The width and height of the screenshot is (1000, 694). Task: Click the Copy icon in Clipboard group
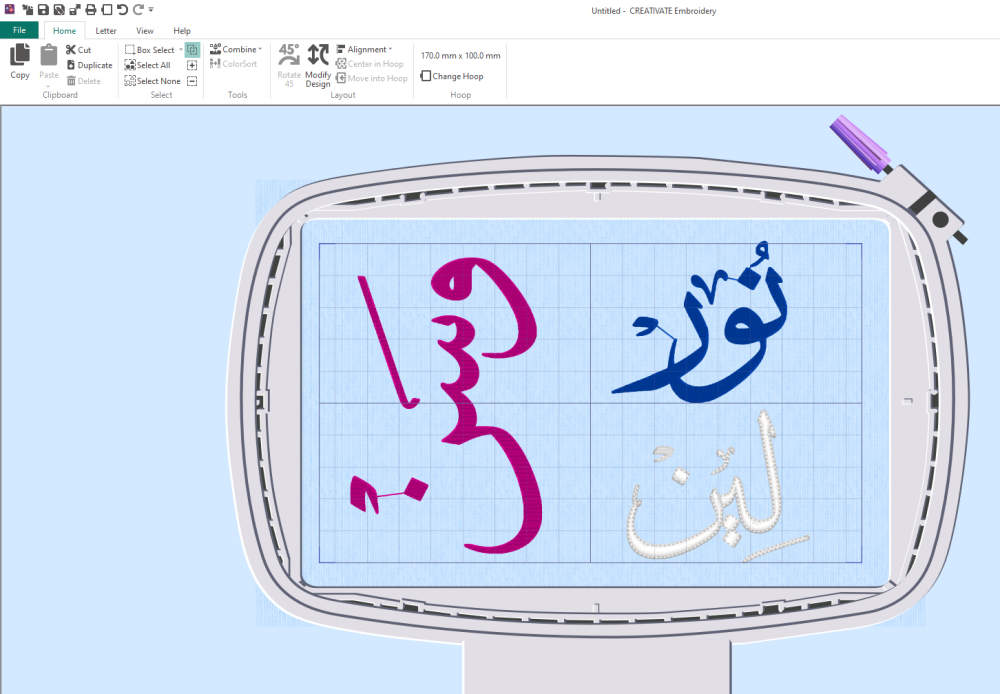pyautogui.click(x=19, y=61)
